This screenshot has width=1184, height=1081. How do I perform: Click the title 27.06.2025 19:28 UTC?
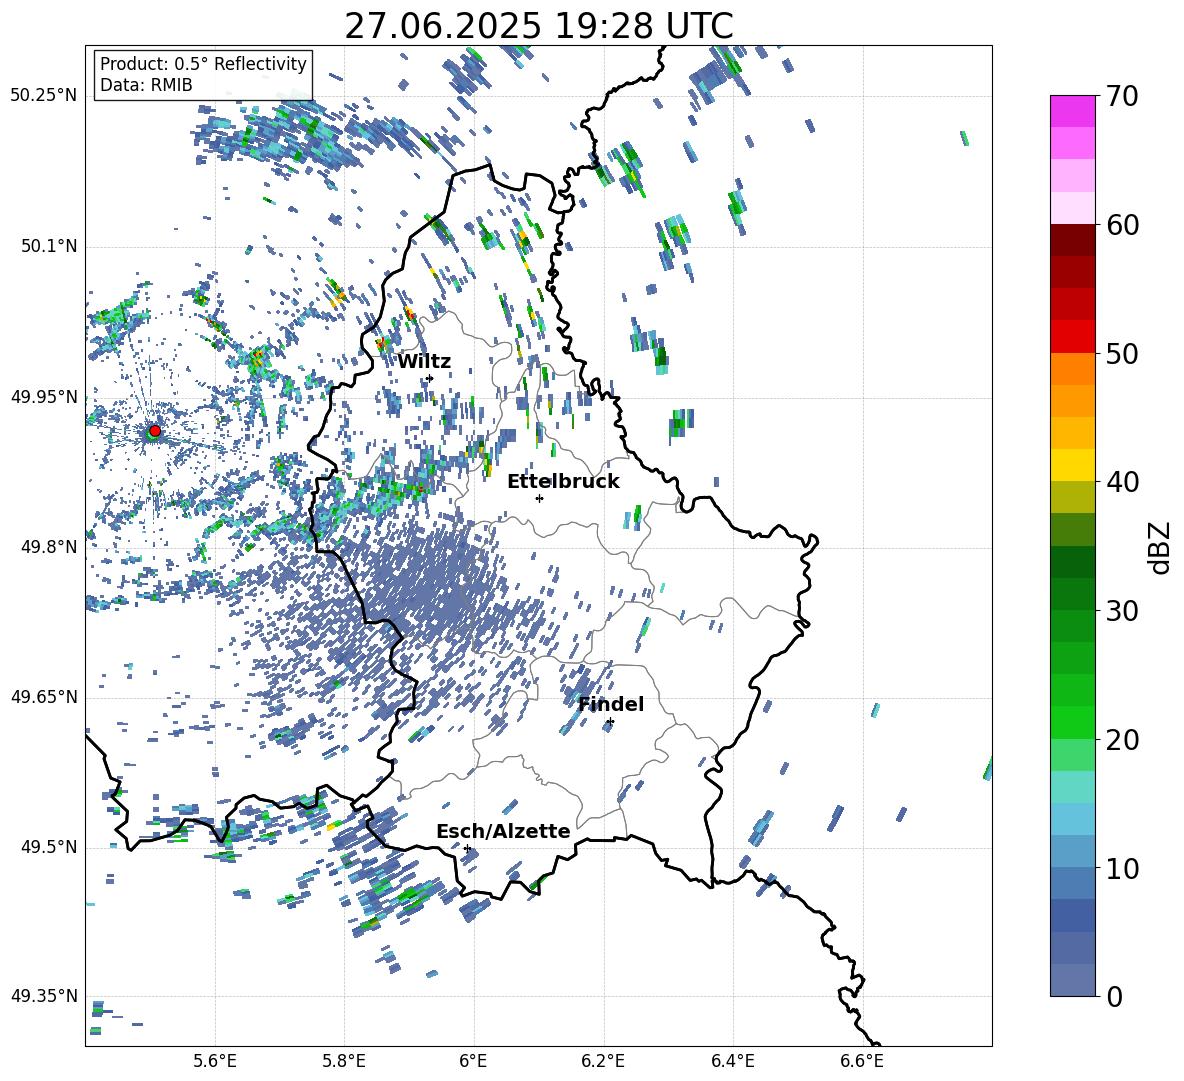[x=539, y=26]
